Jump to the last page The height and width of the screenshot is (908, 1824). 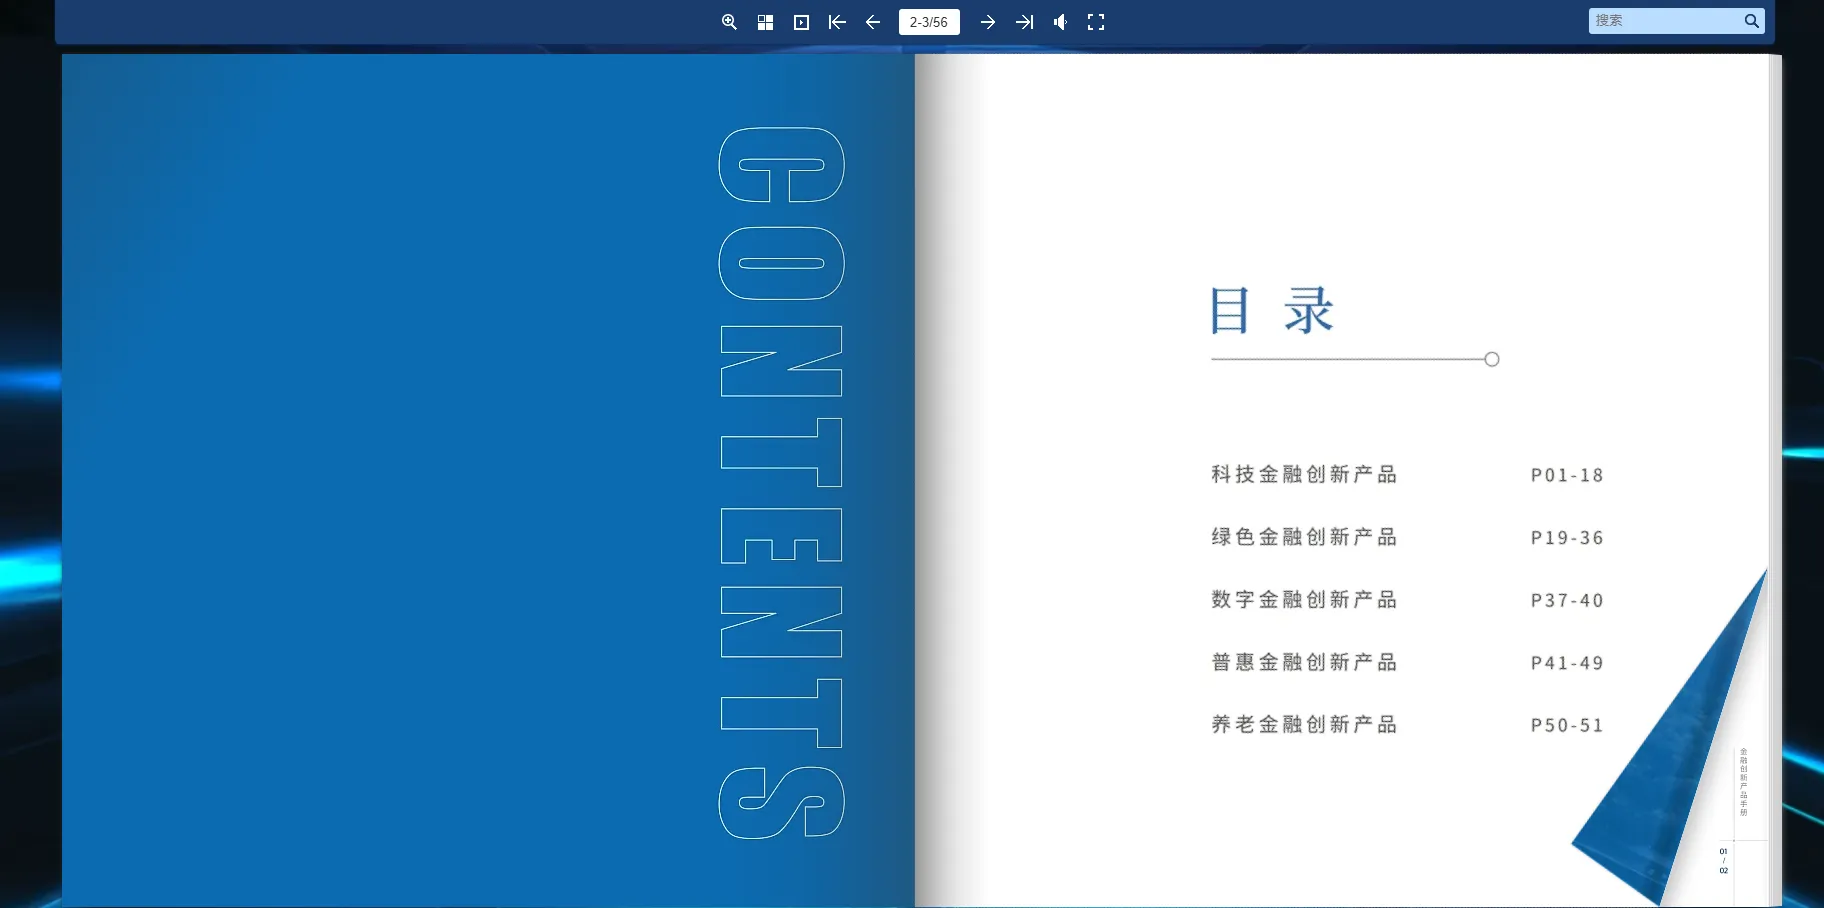[x=1024, y=22]
